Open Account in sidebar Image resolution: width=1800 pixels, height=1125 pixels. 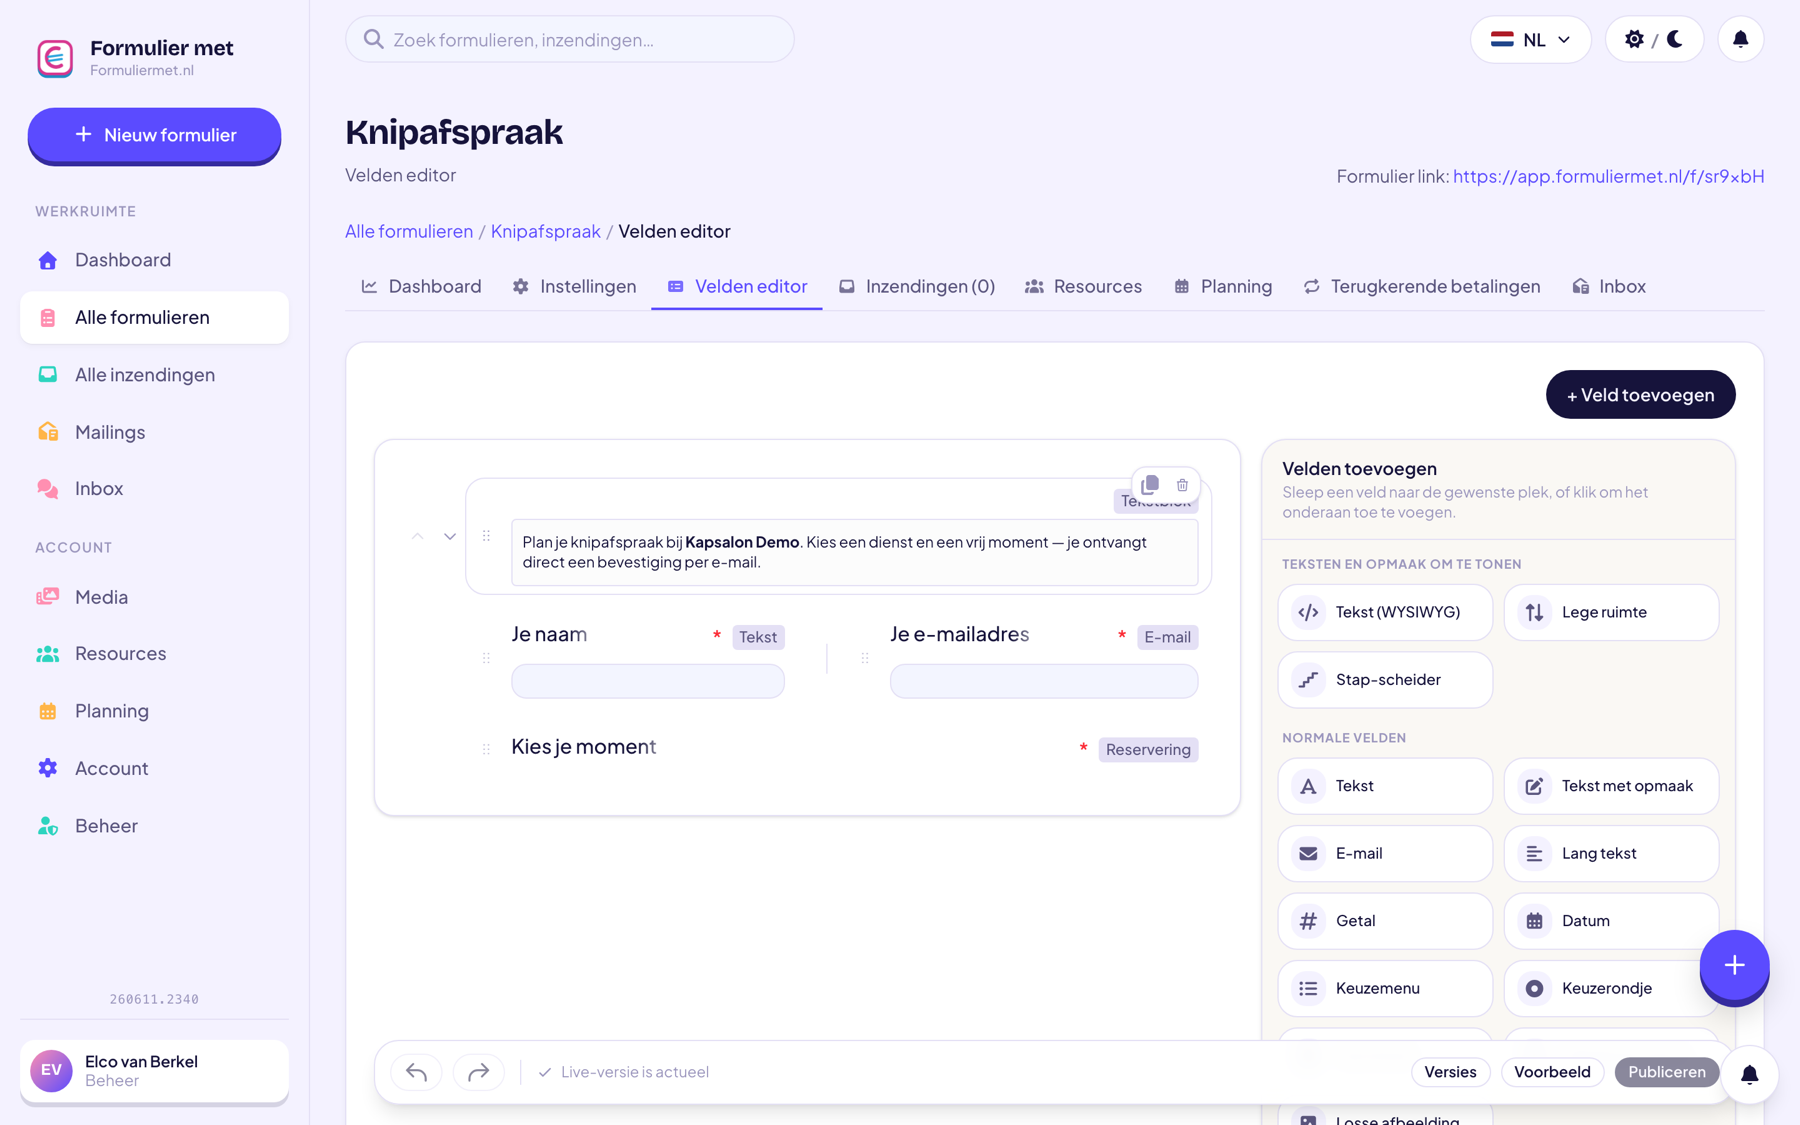[154, 768]
